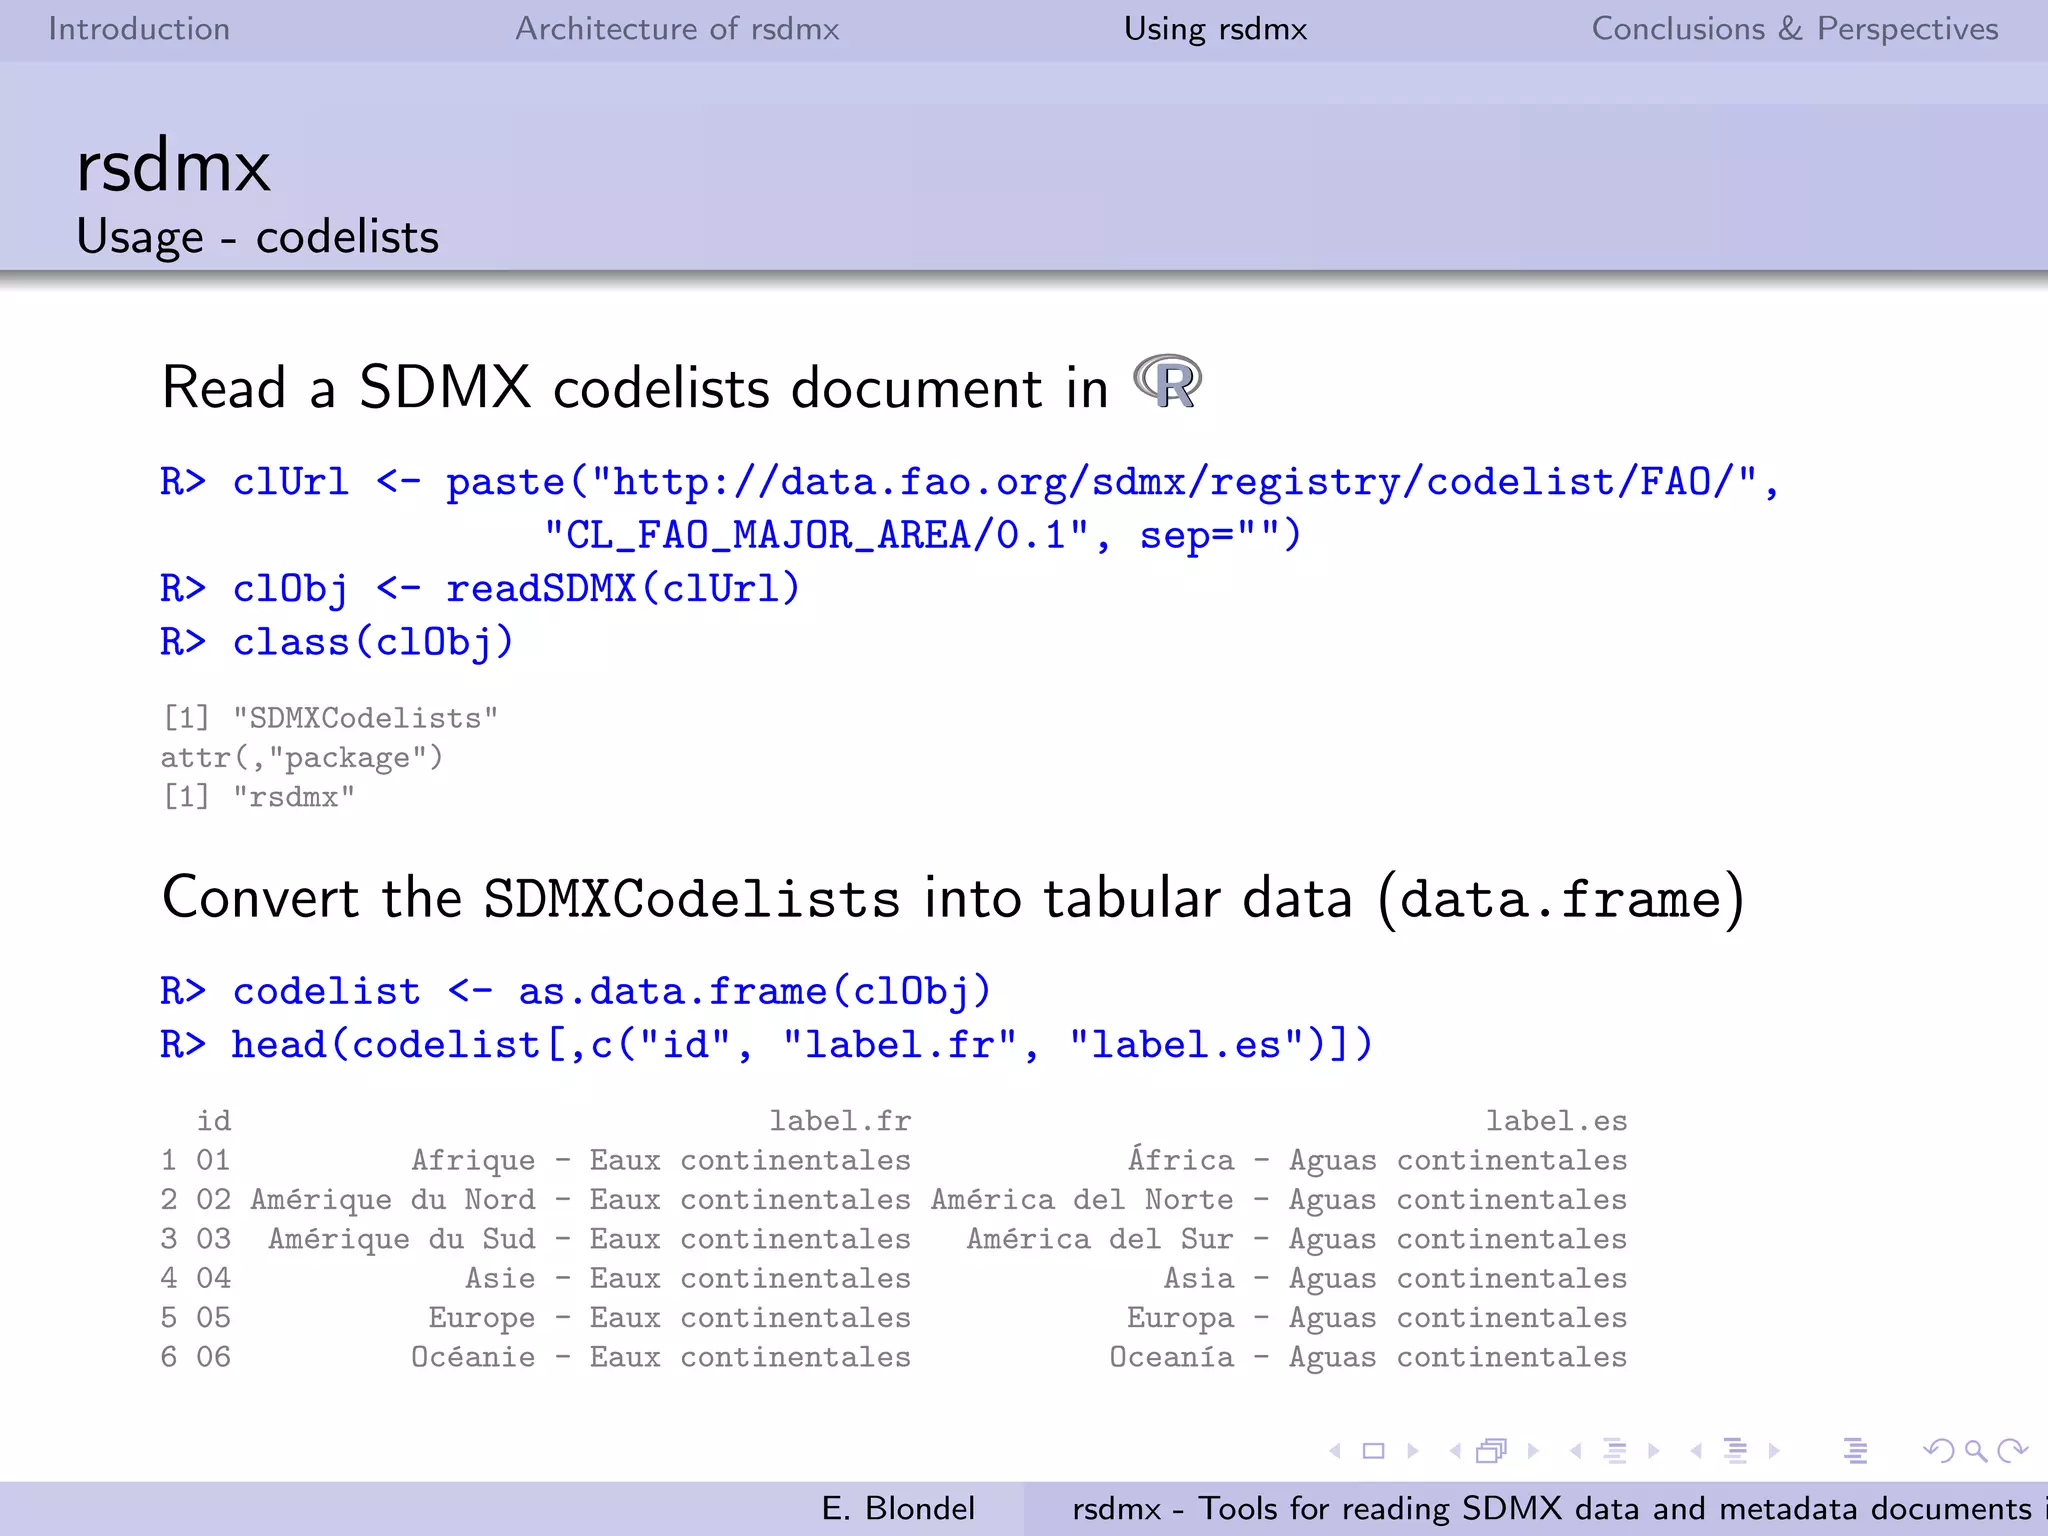Go to previous section arrow
2048x1536 pixels.
click(x=1696, y=1450)
